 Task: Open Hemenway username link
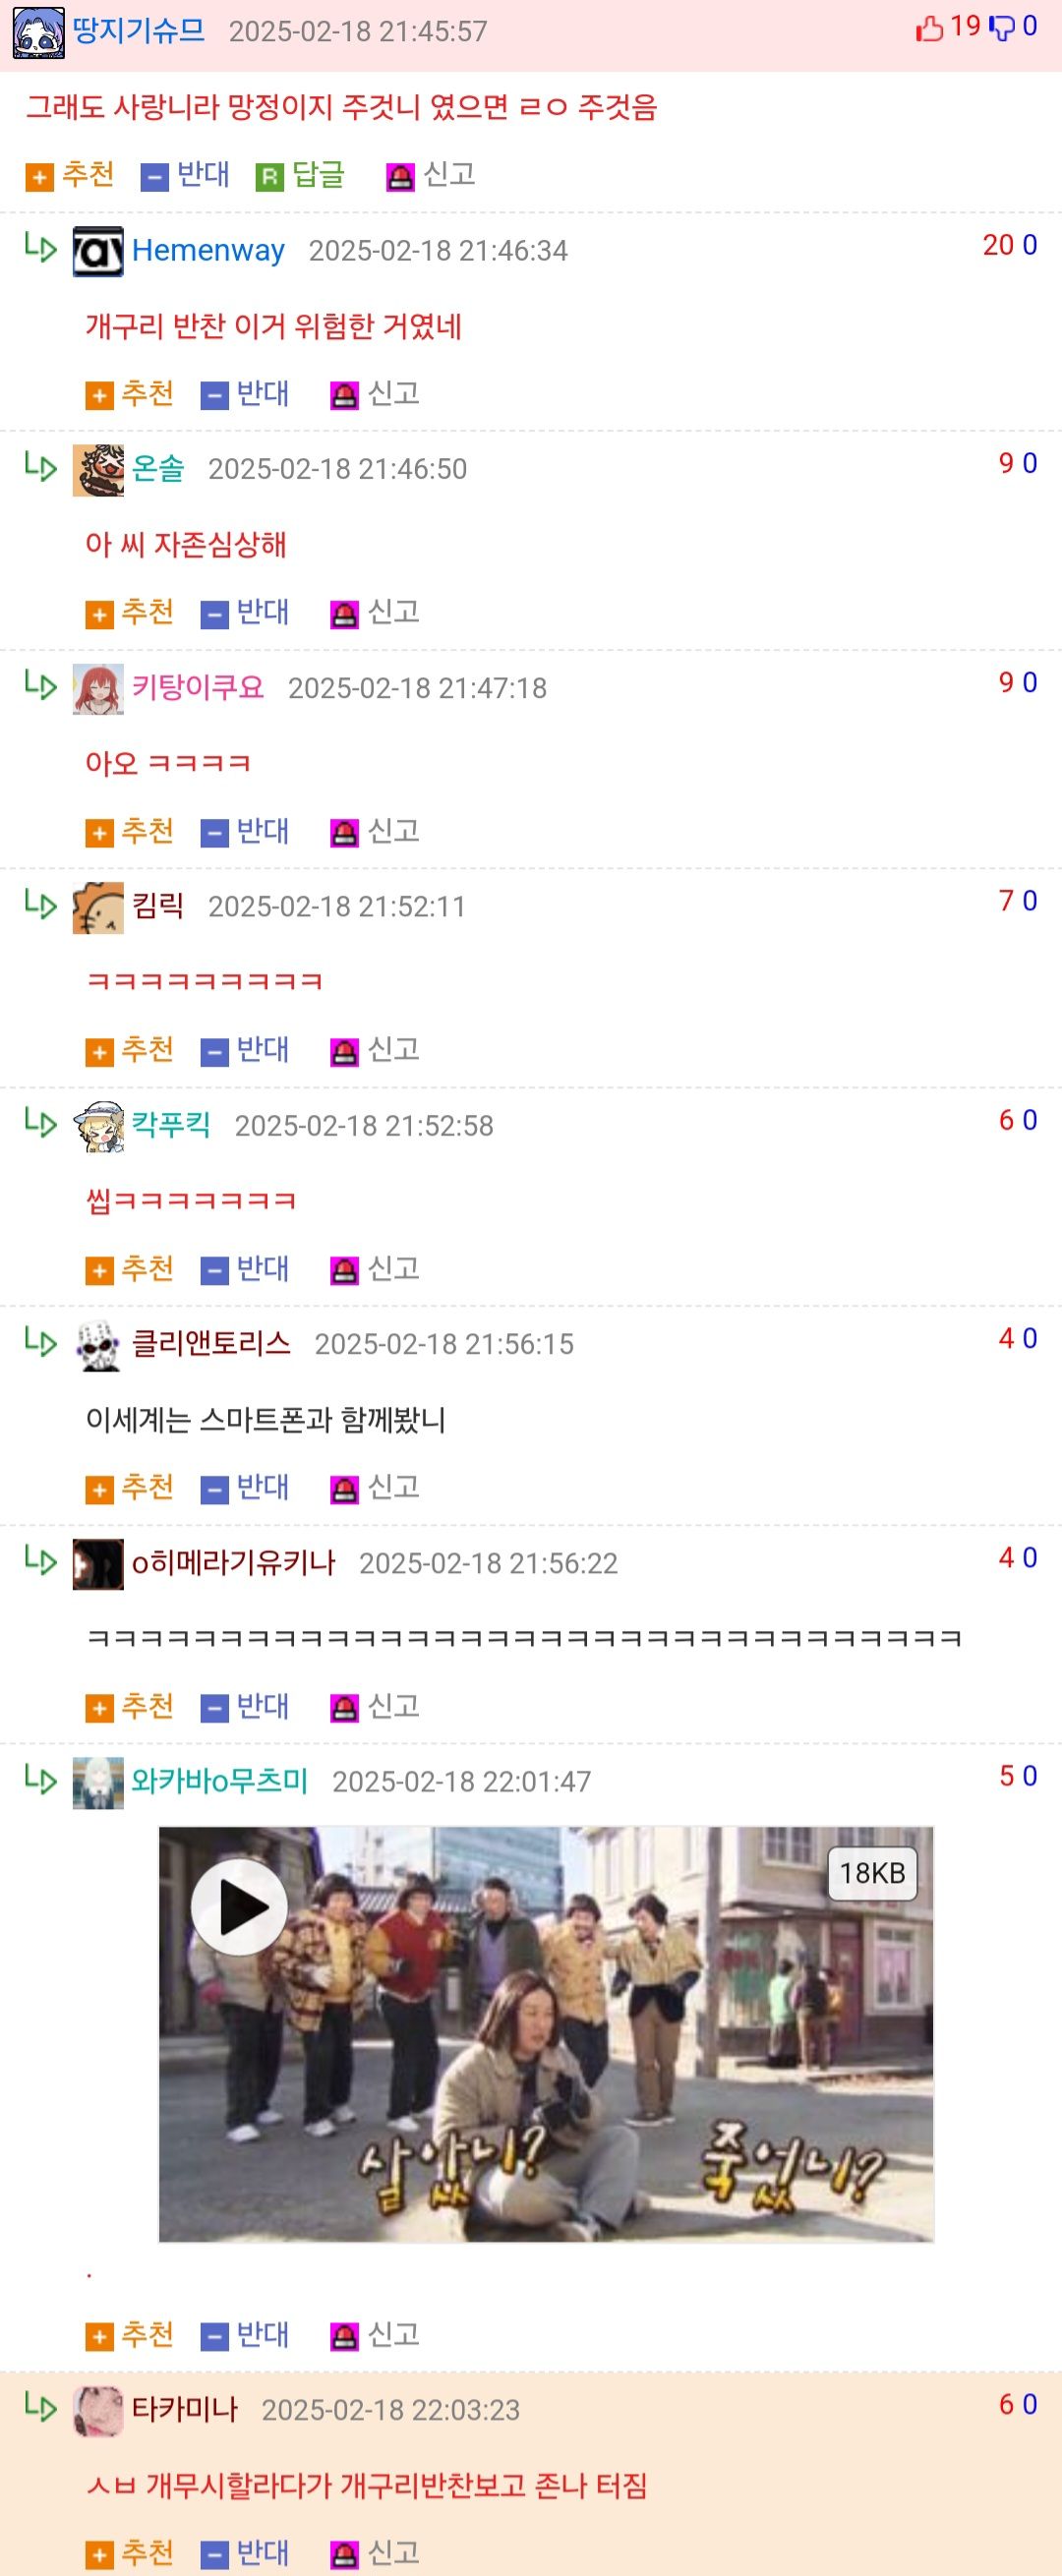tap(208, 250)
